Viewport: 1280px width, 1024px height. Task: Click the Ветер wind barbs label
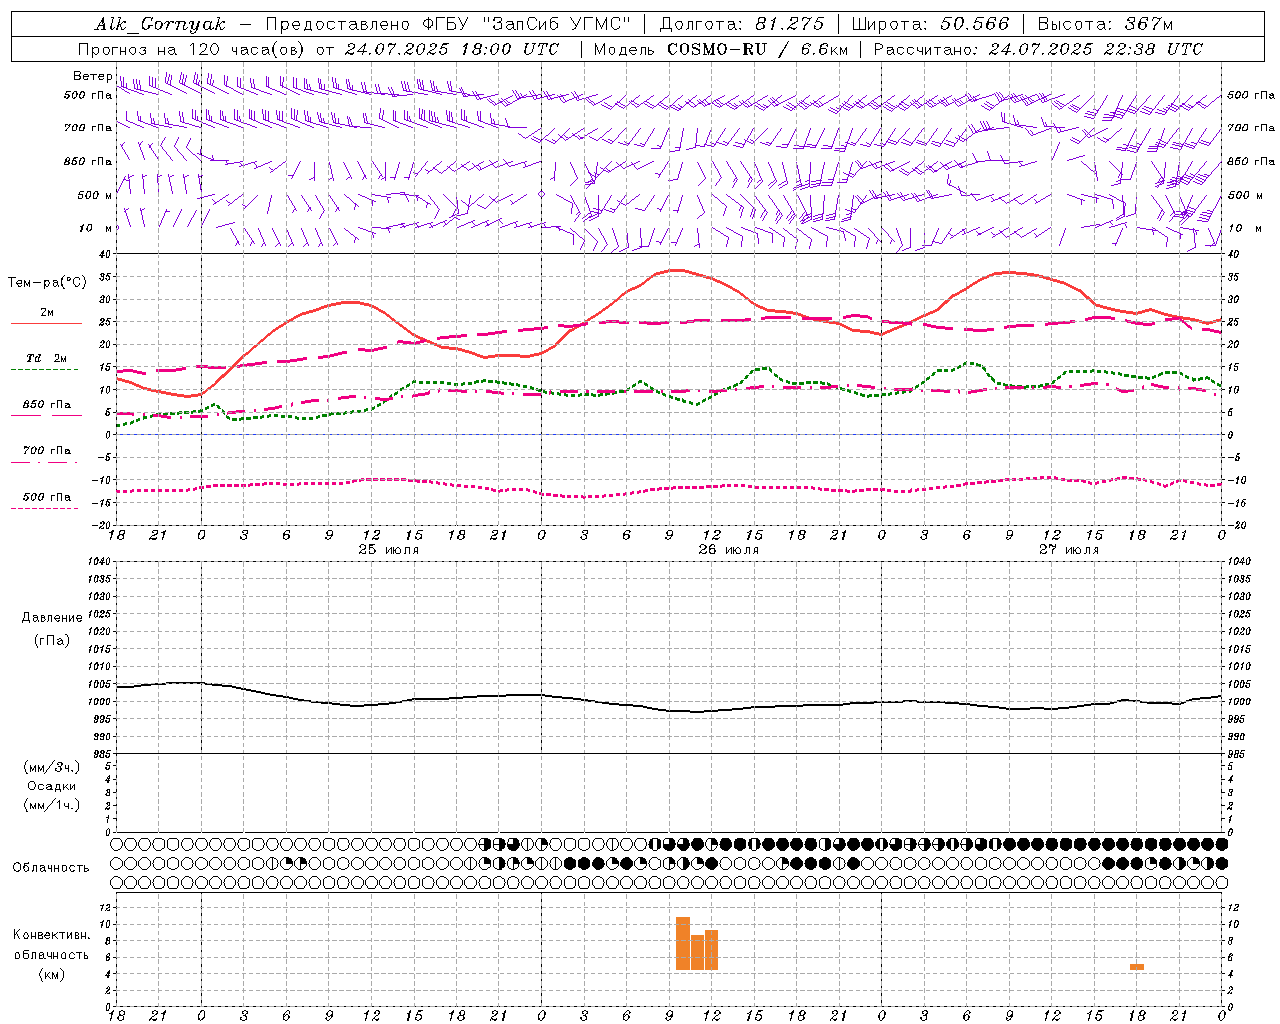coord(92,76)
